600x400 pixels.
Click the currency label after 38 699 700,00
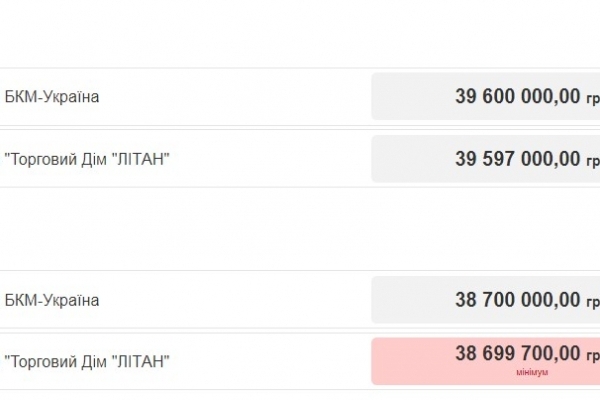592,355
